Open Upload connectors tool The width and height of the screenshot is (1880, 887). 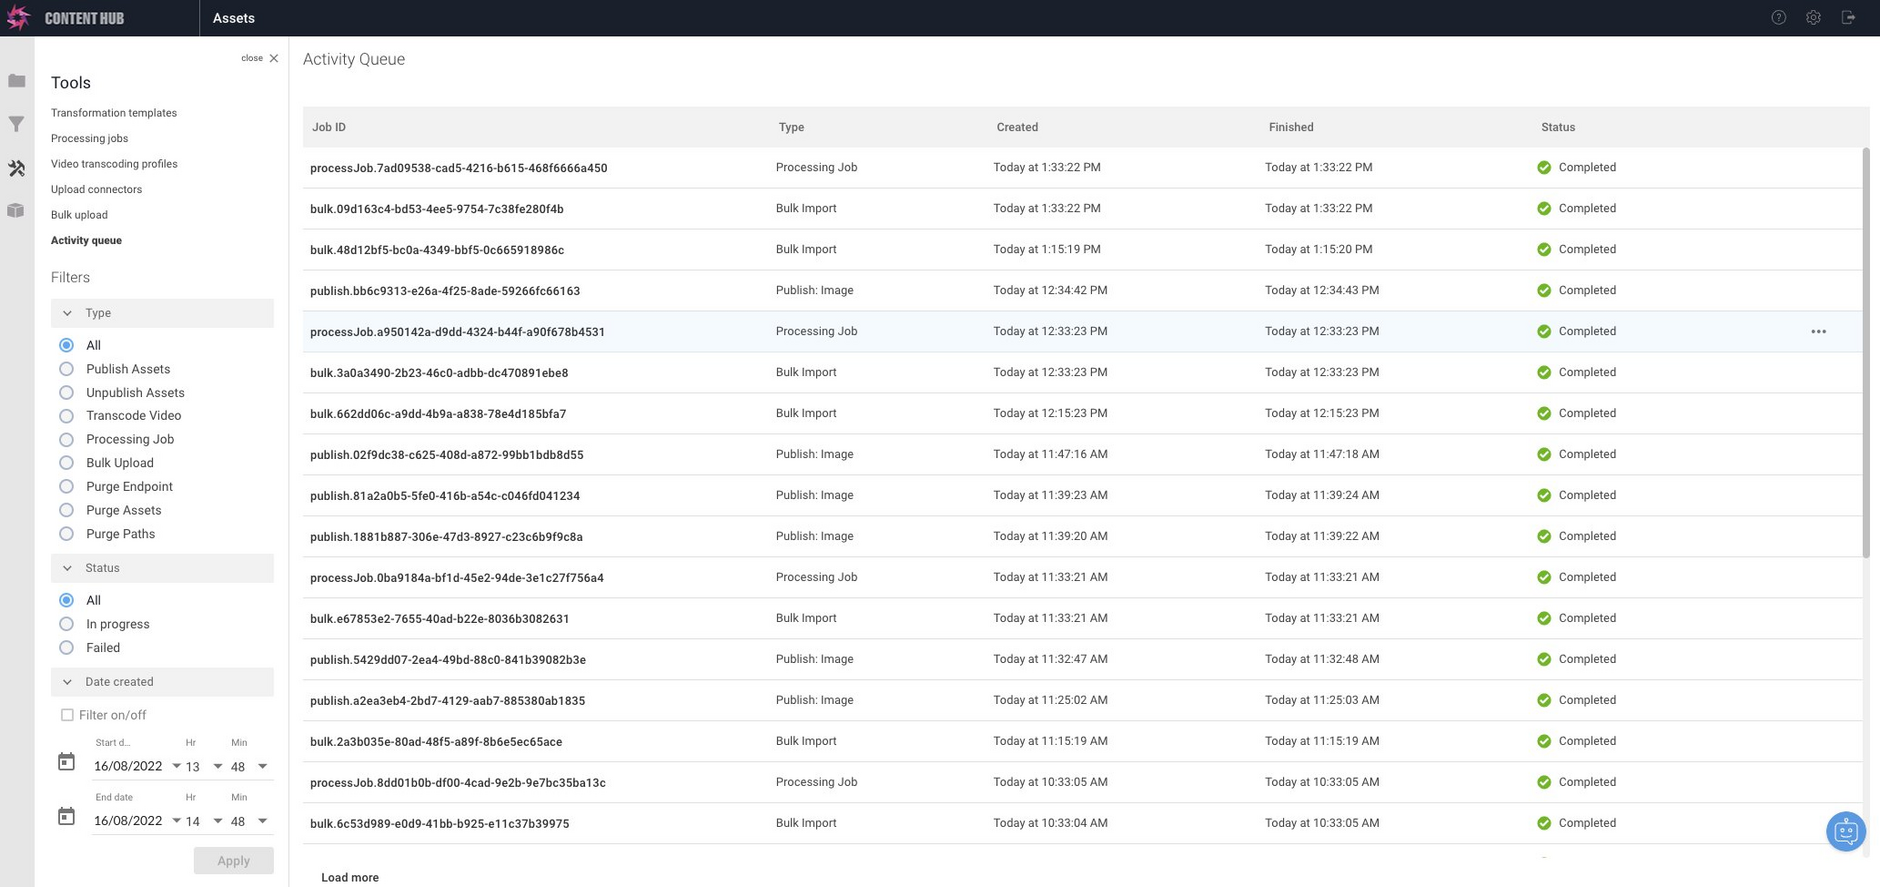(97, 190)
